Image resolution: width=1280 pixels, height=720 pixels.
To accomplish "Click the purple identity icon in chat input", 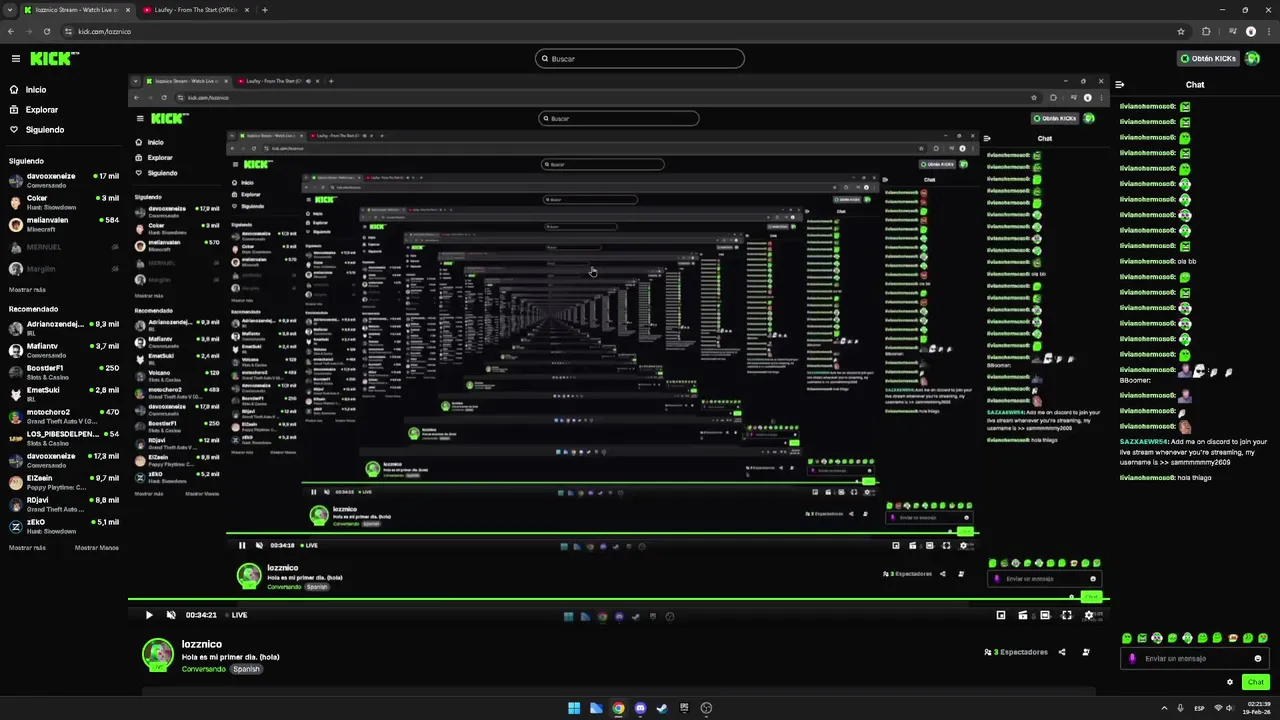I will (x=1132, y=658).
